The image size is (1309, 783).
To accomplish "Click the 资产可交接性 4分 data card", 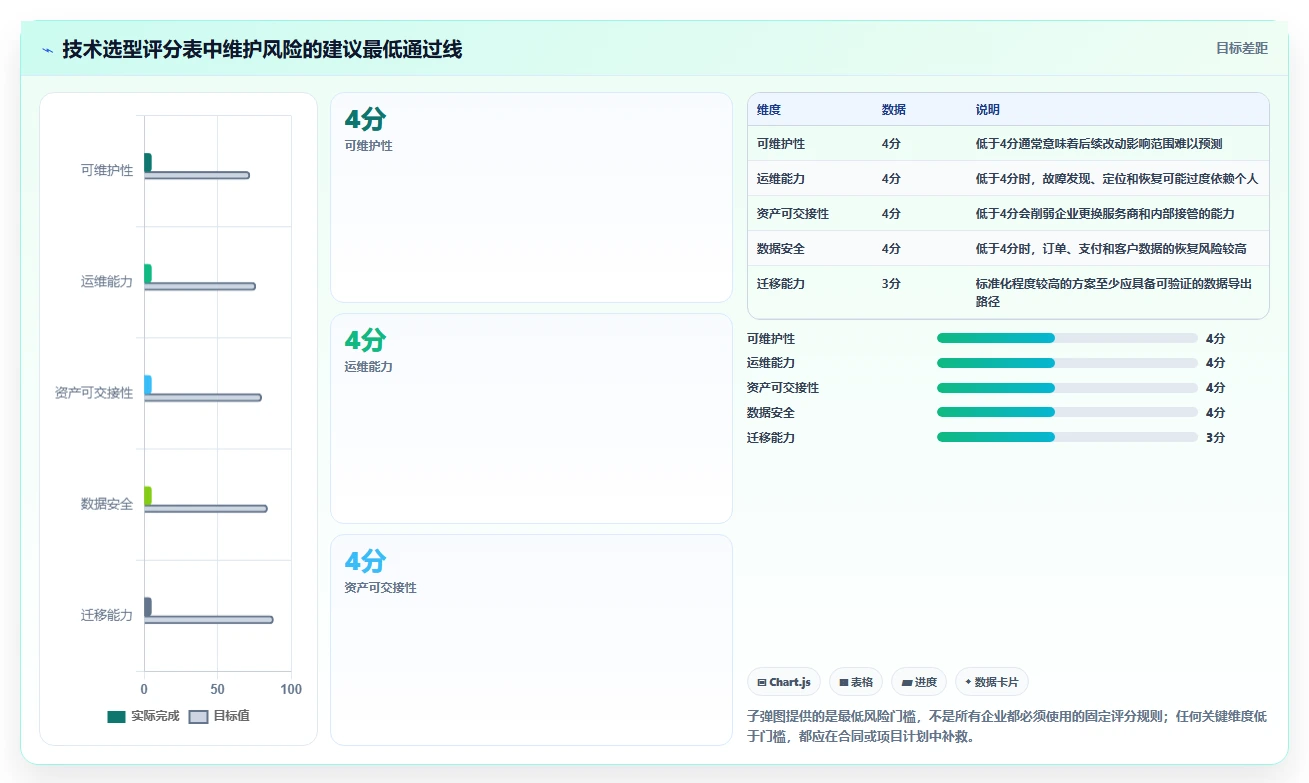I will (531, 640).
